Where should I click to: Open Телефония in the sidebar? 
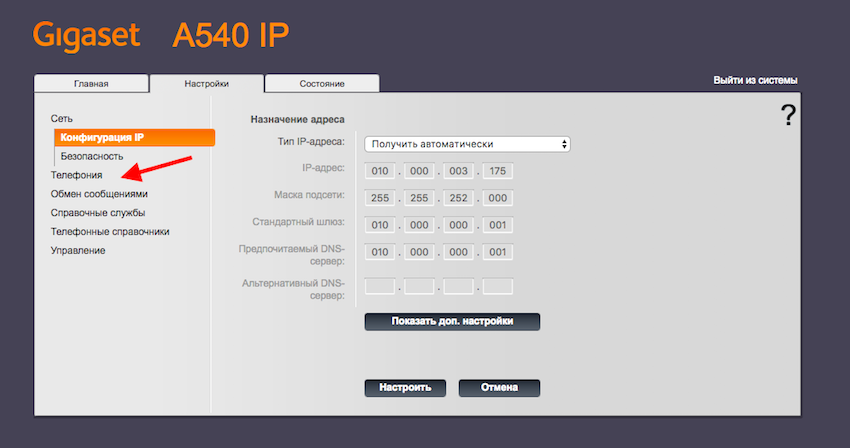tap(76, 175)
